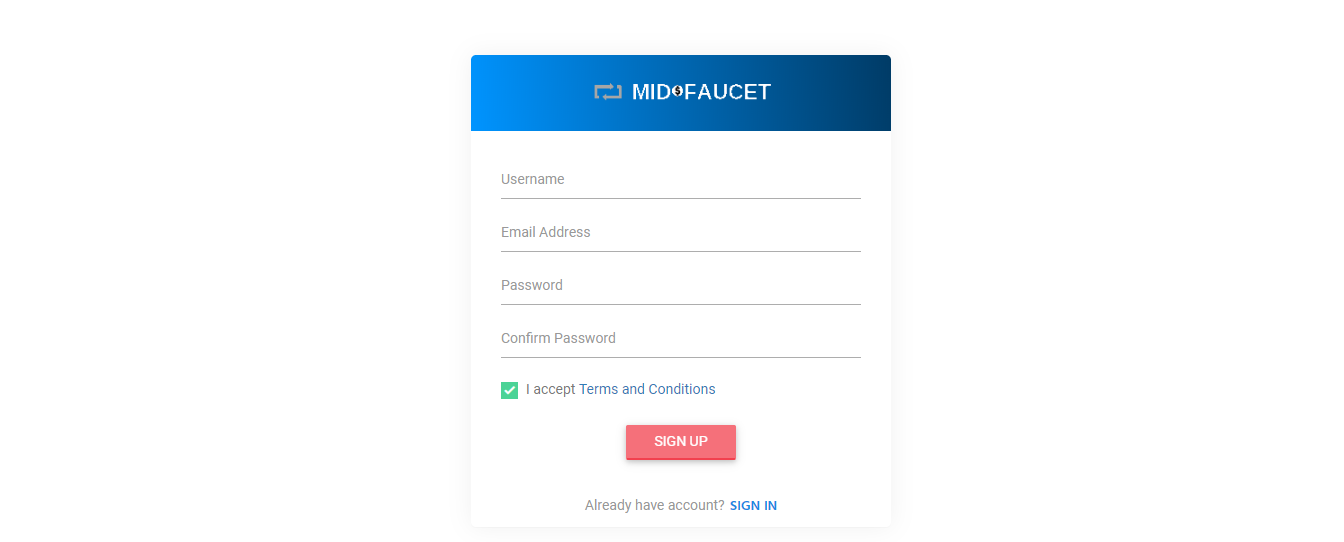Click the dollar coin icon in MIDFAUCET logo
Image resolution: width=1344 pixels, height=542 pixels.
point(678,91)
